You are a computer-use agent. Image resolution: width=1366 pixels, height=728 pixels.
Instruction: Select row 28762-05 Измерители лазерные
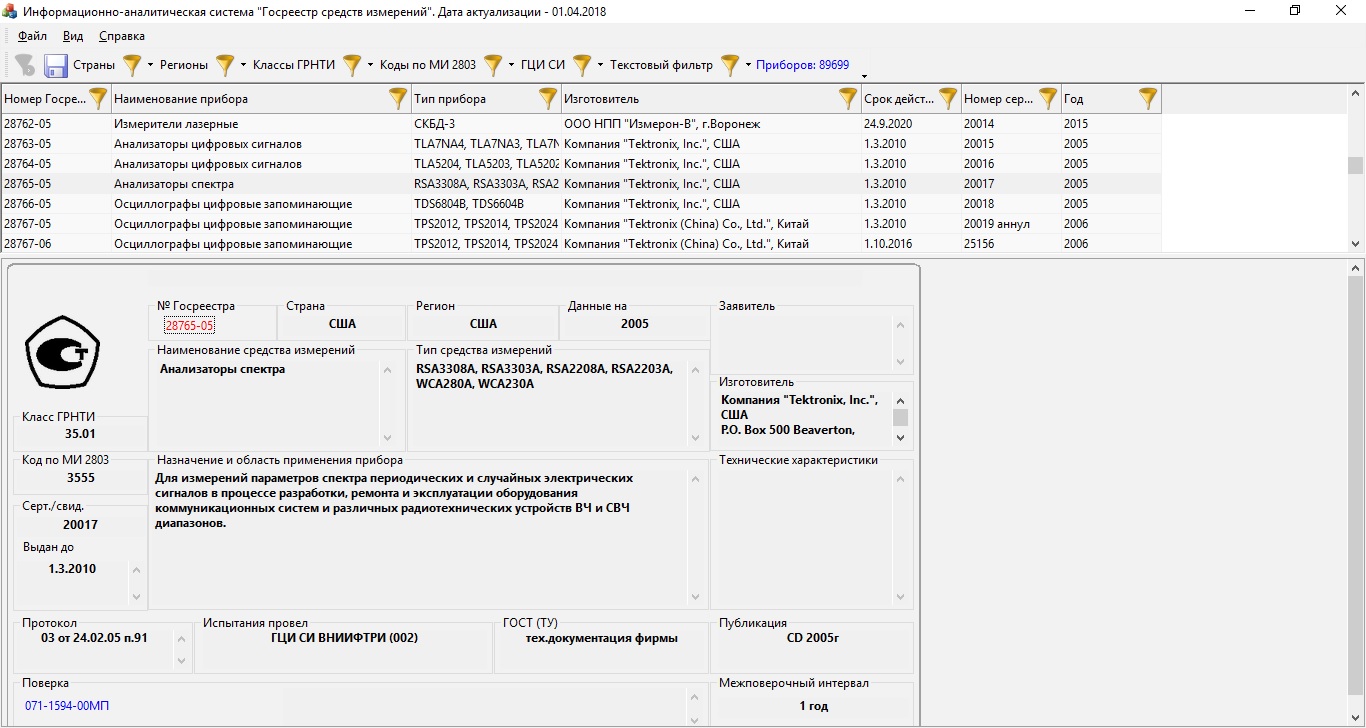[x=175, y=124]
